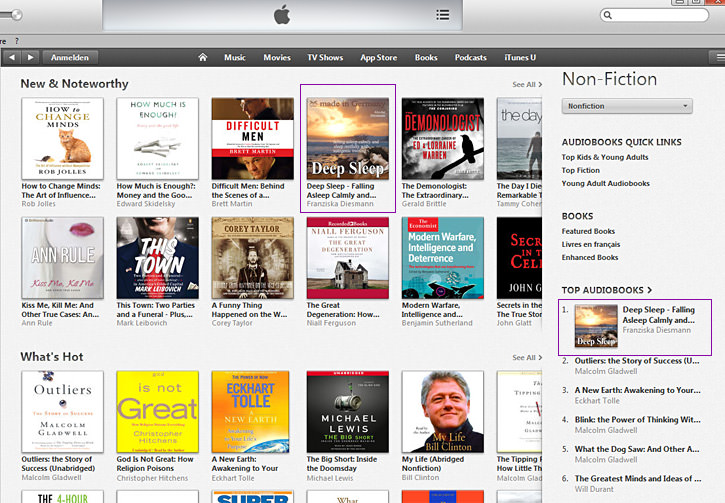Click author name Benjamin Sutherland
Image resolution: width=725 pixels, height=503 pixels.
pos(437,323)
